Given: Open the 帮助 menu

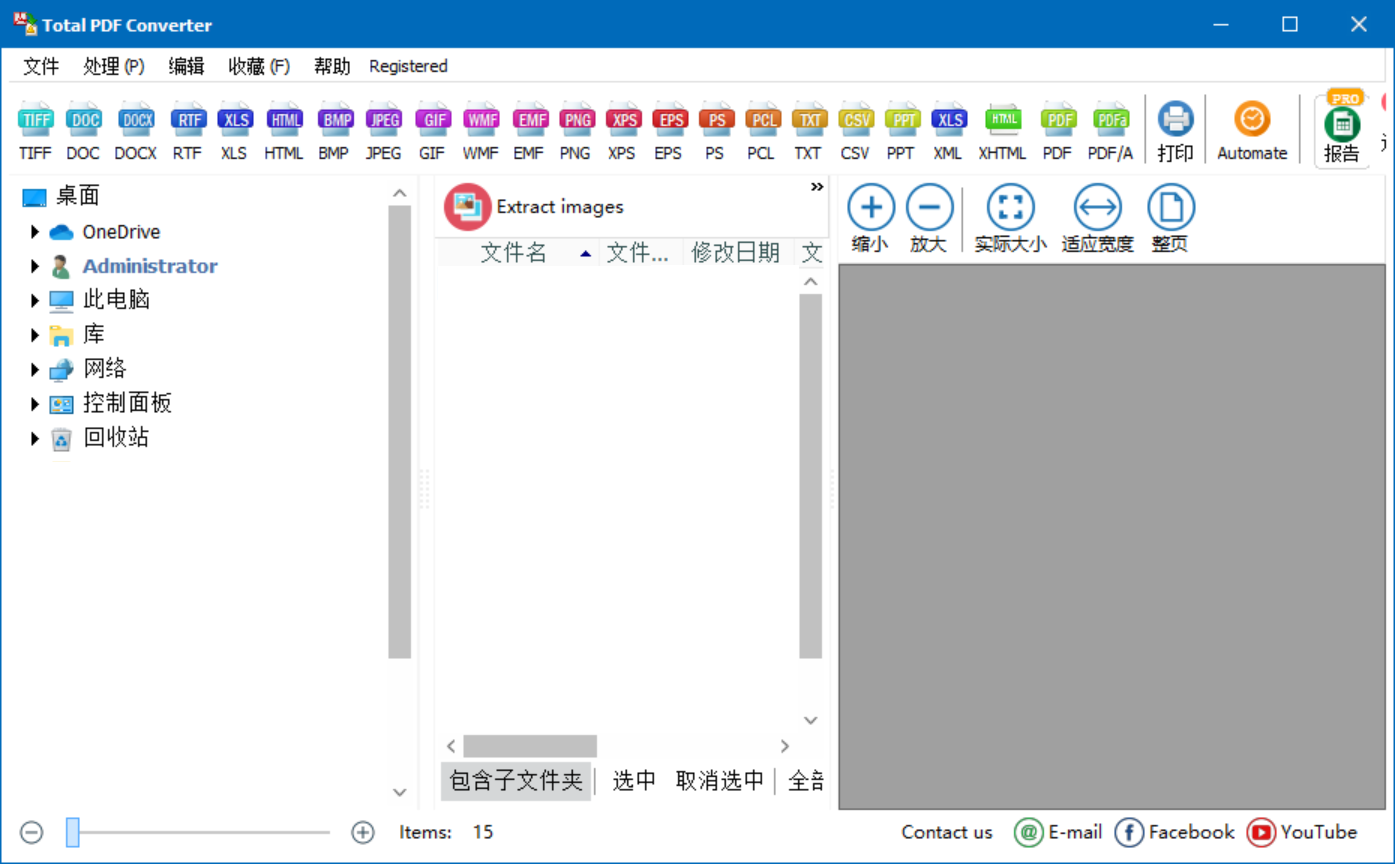Looking at the screenshot, I should point(332,66).
